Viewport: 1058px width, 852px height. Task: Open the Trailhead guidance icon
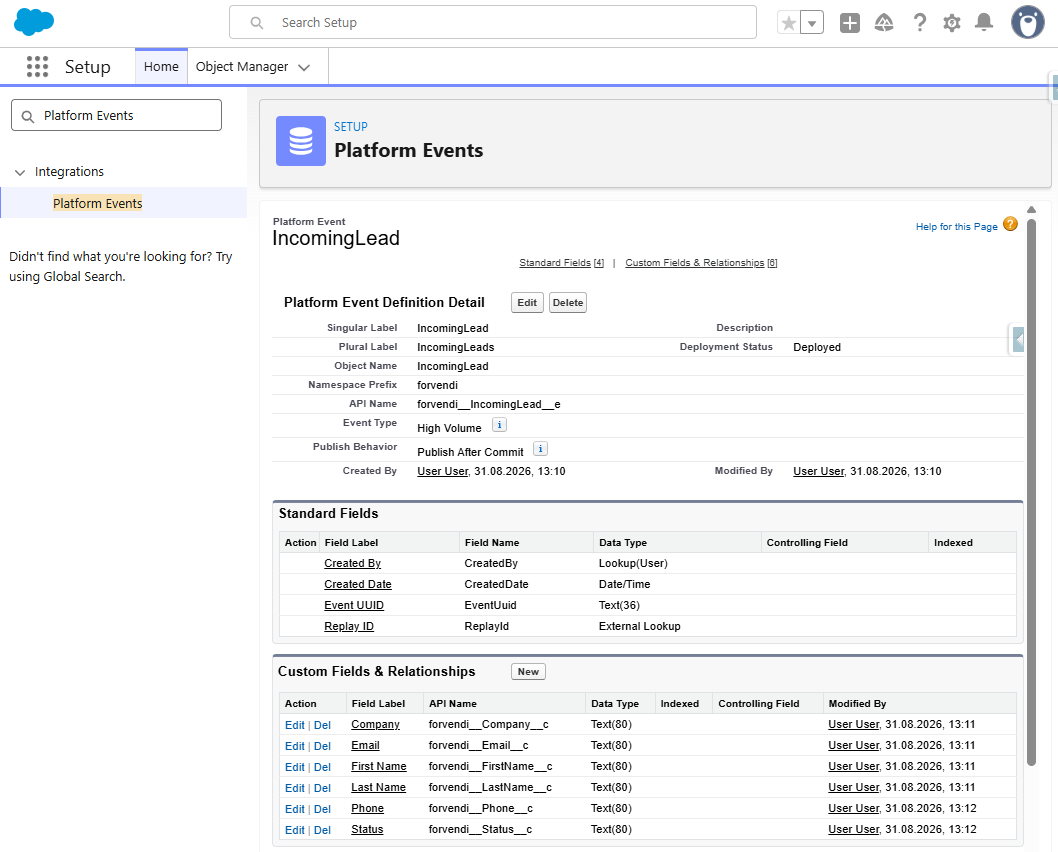coord(884,23)
